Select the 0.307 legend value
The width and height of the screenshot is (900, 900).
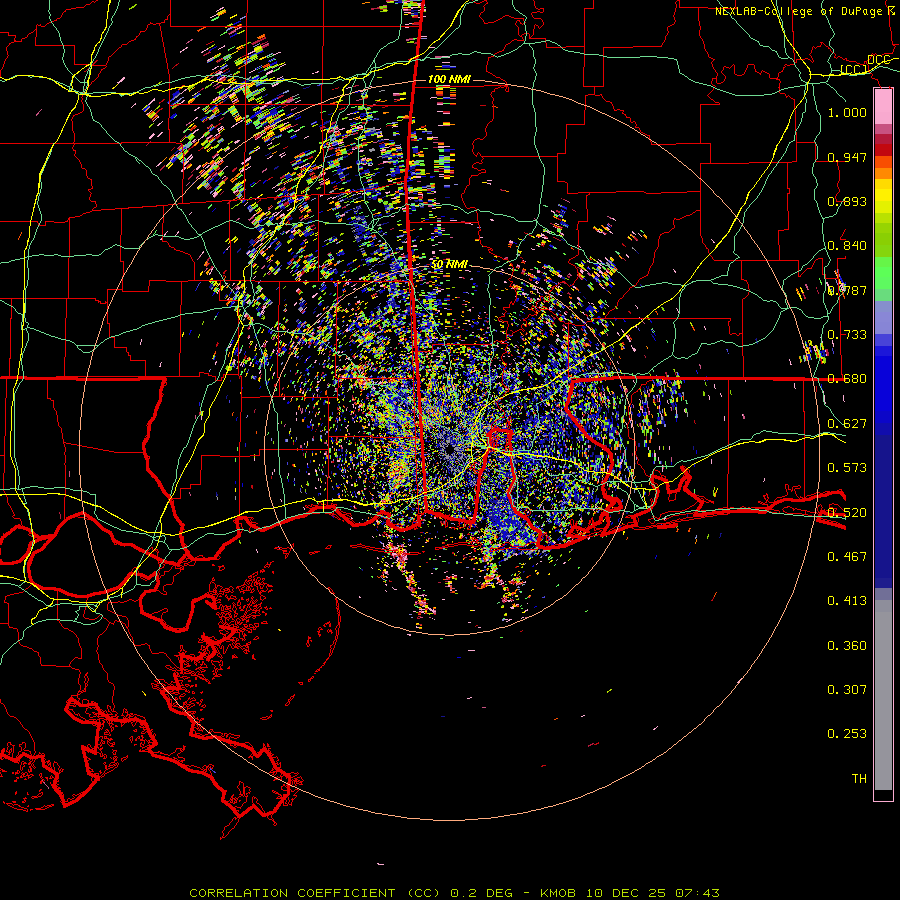[x=847, y=690]
